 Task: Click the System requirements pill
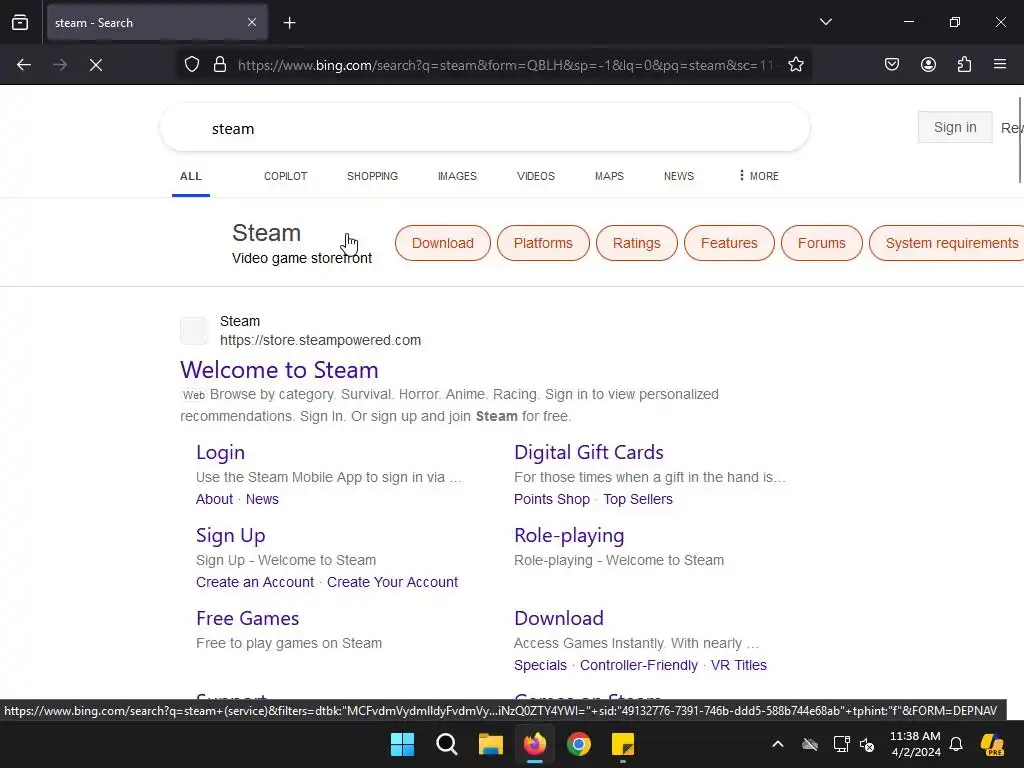947,243
